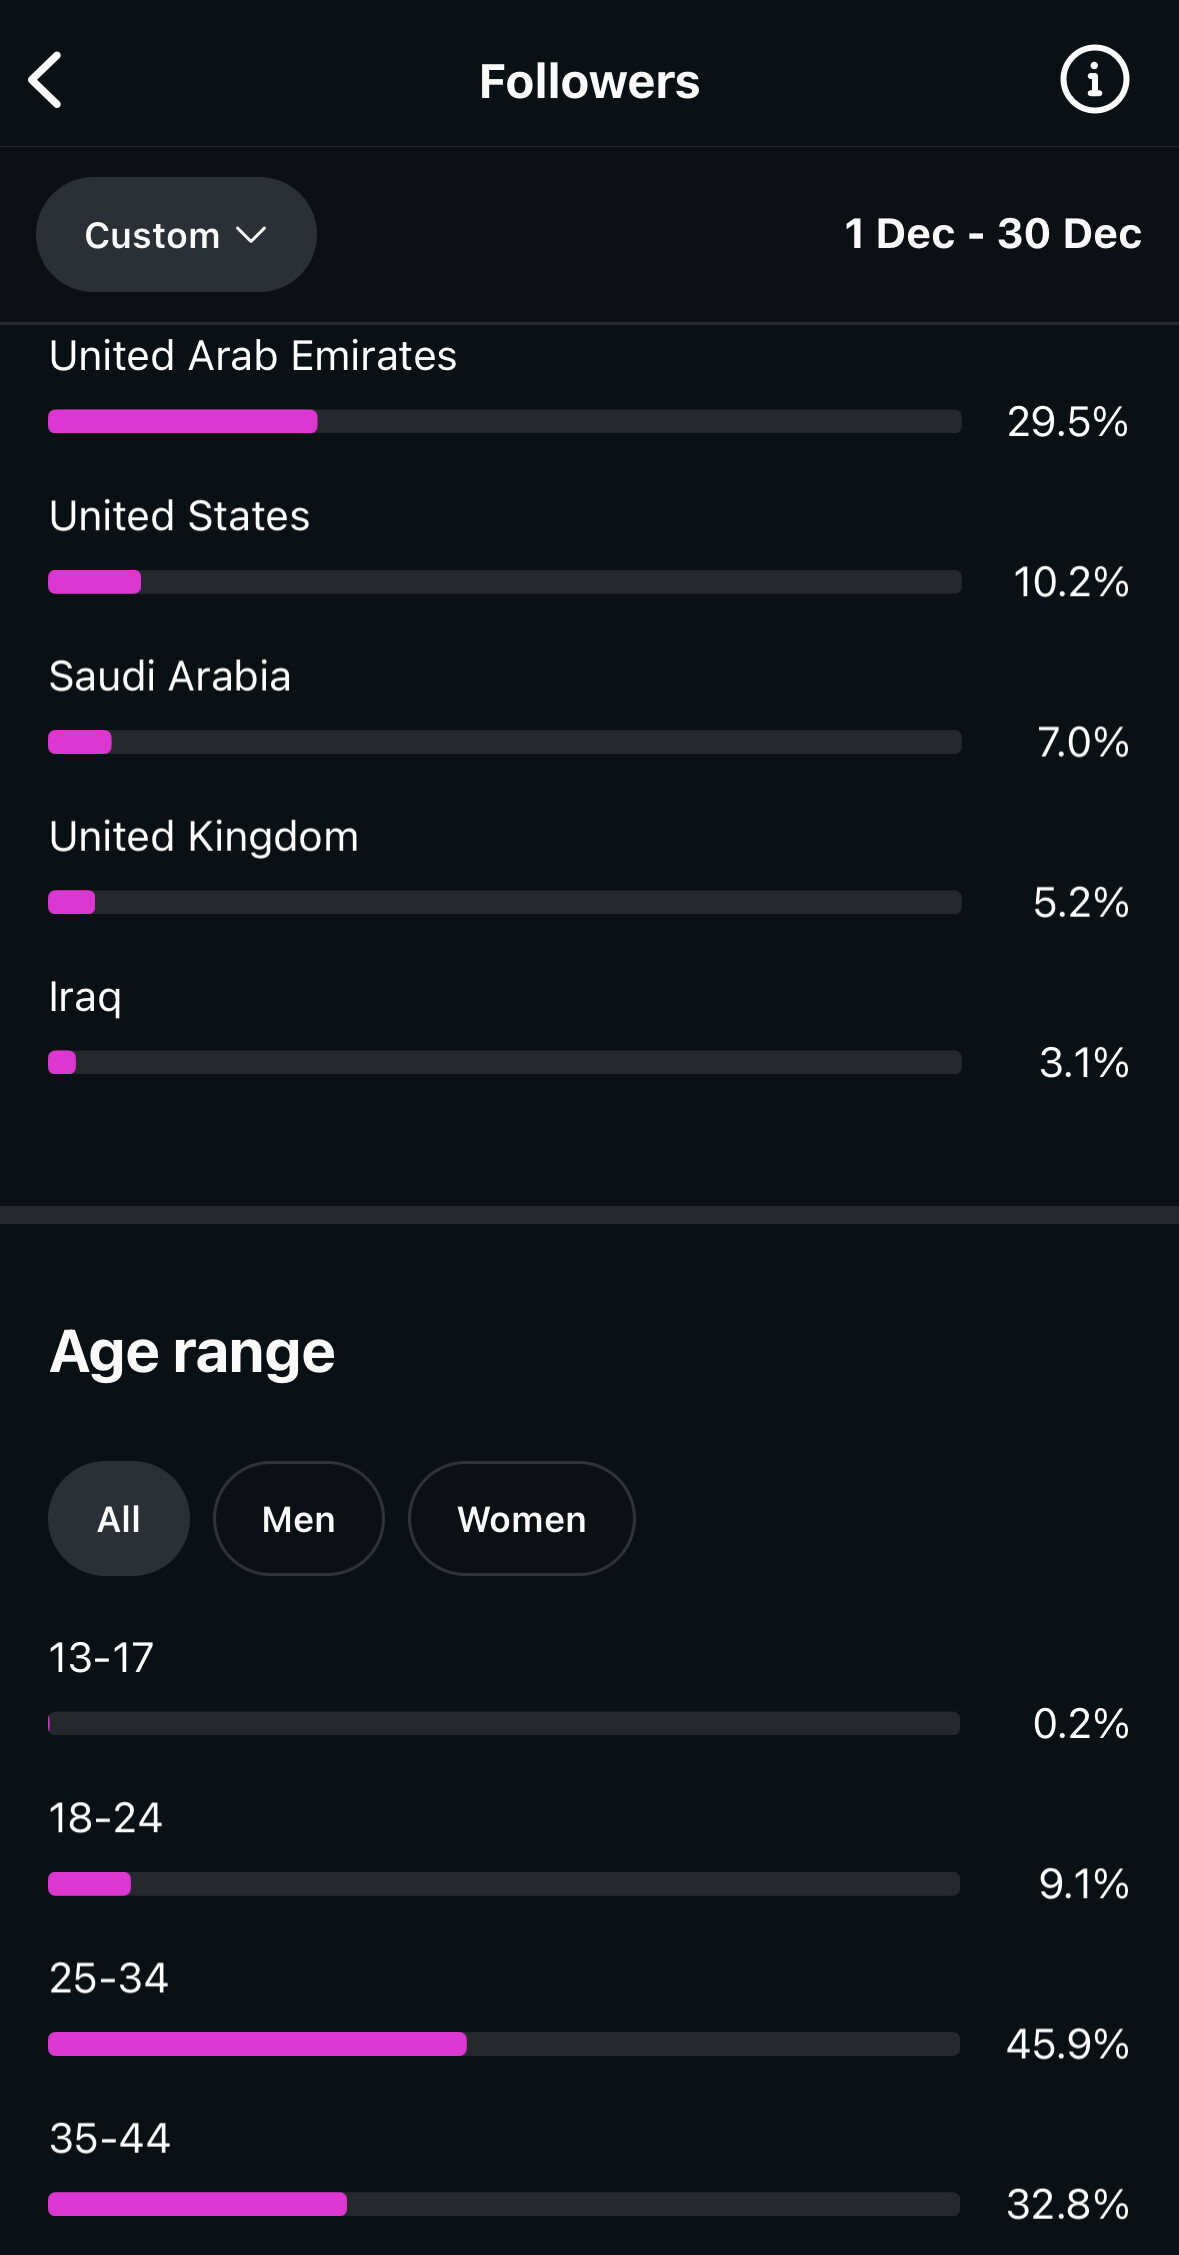Select the 18-24 age range bar
Screen dimensions: 1179x2255
tap(504, 1884)
